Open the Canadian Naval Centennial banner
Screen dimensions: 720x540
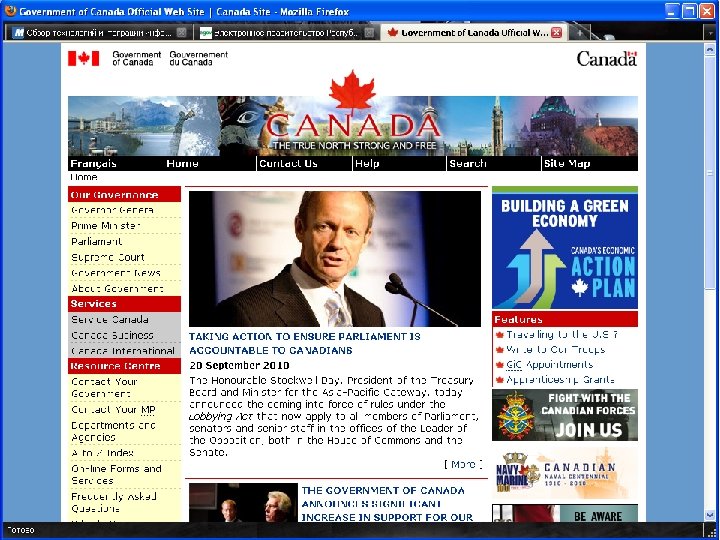pos(565,473)
